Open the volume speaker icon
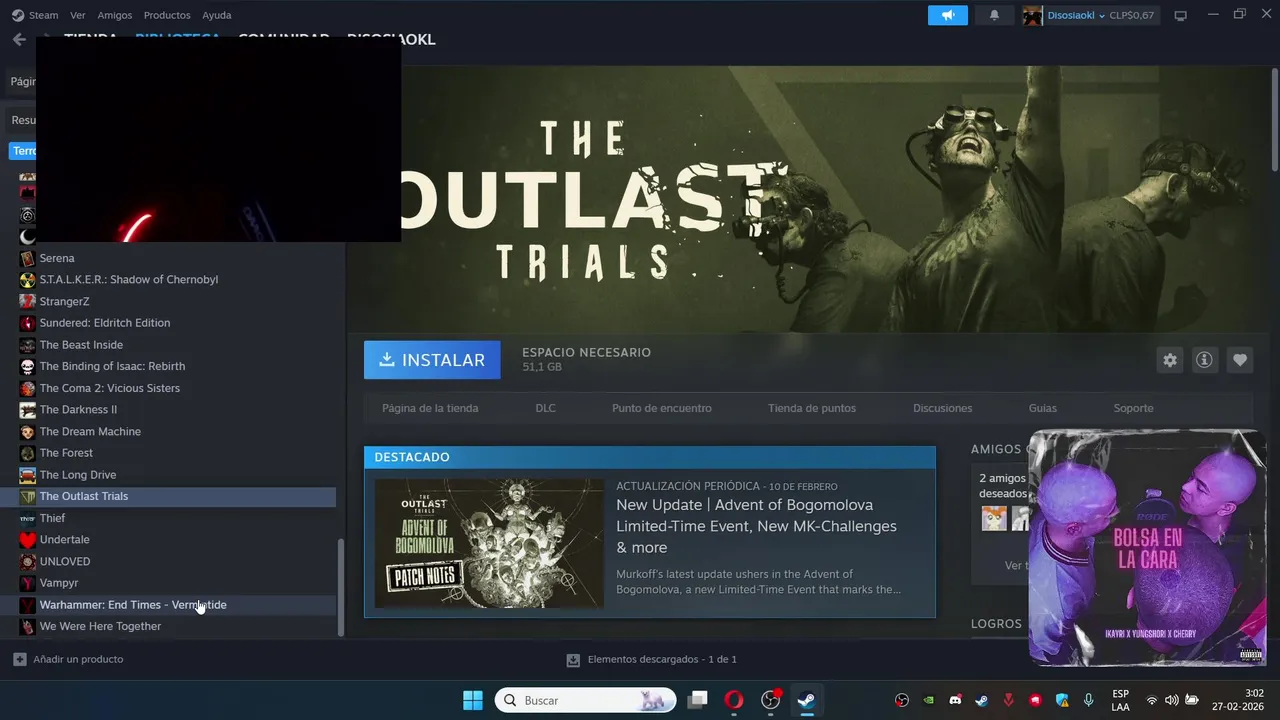This screenshot has height=720, width=1280. pos(1172,700)
